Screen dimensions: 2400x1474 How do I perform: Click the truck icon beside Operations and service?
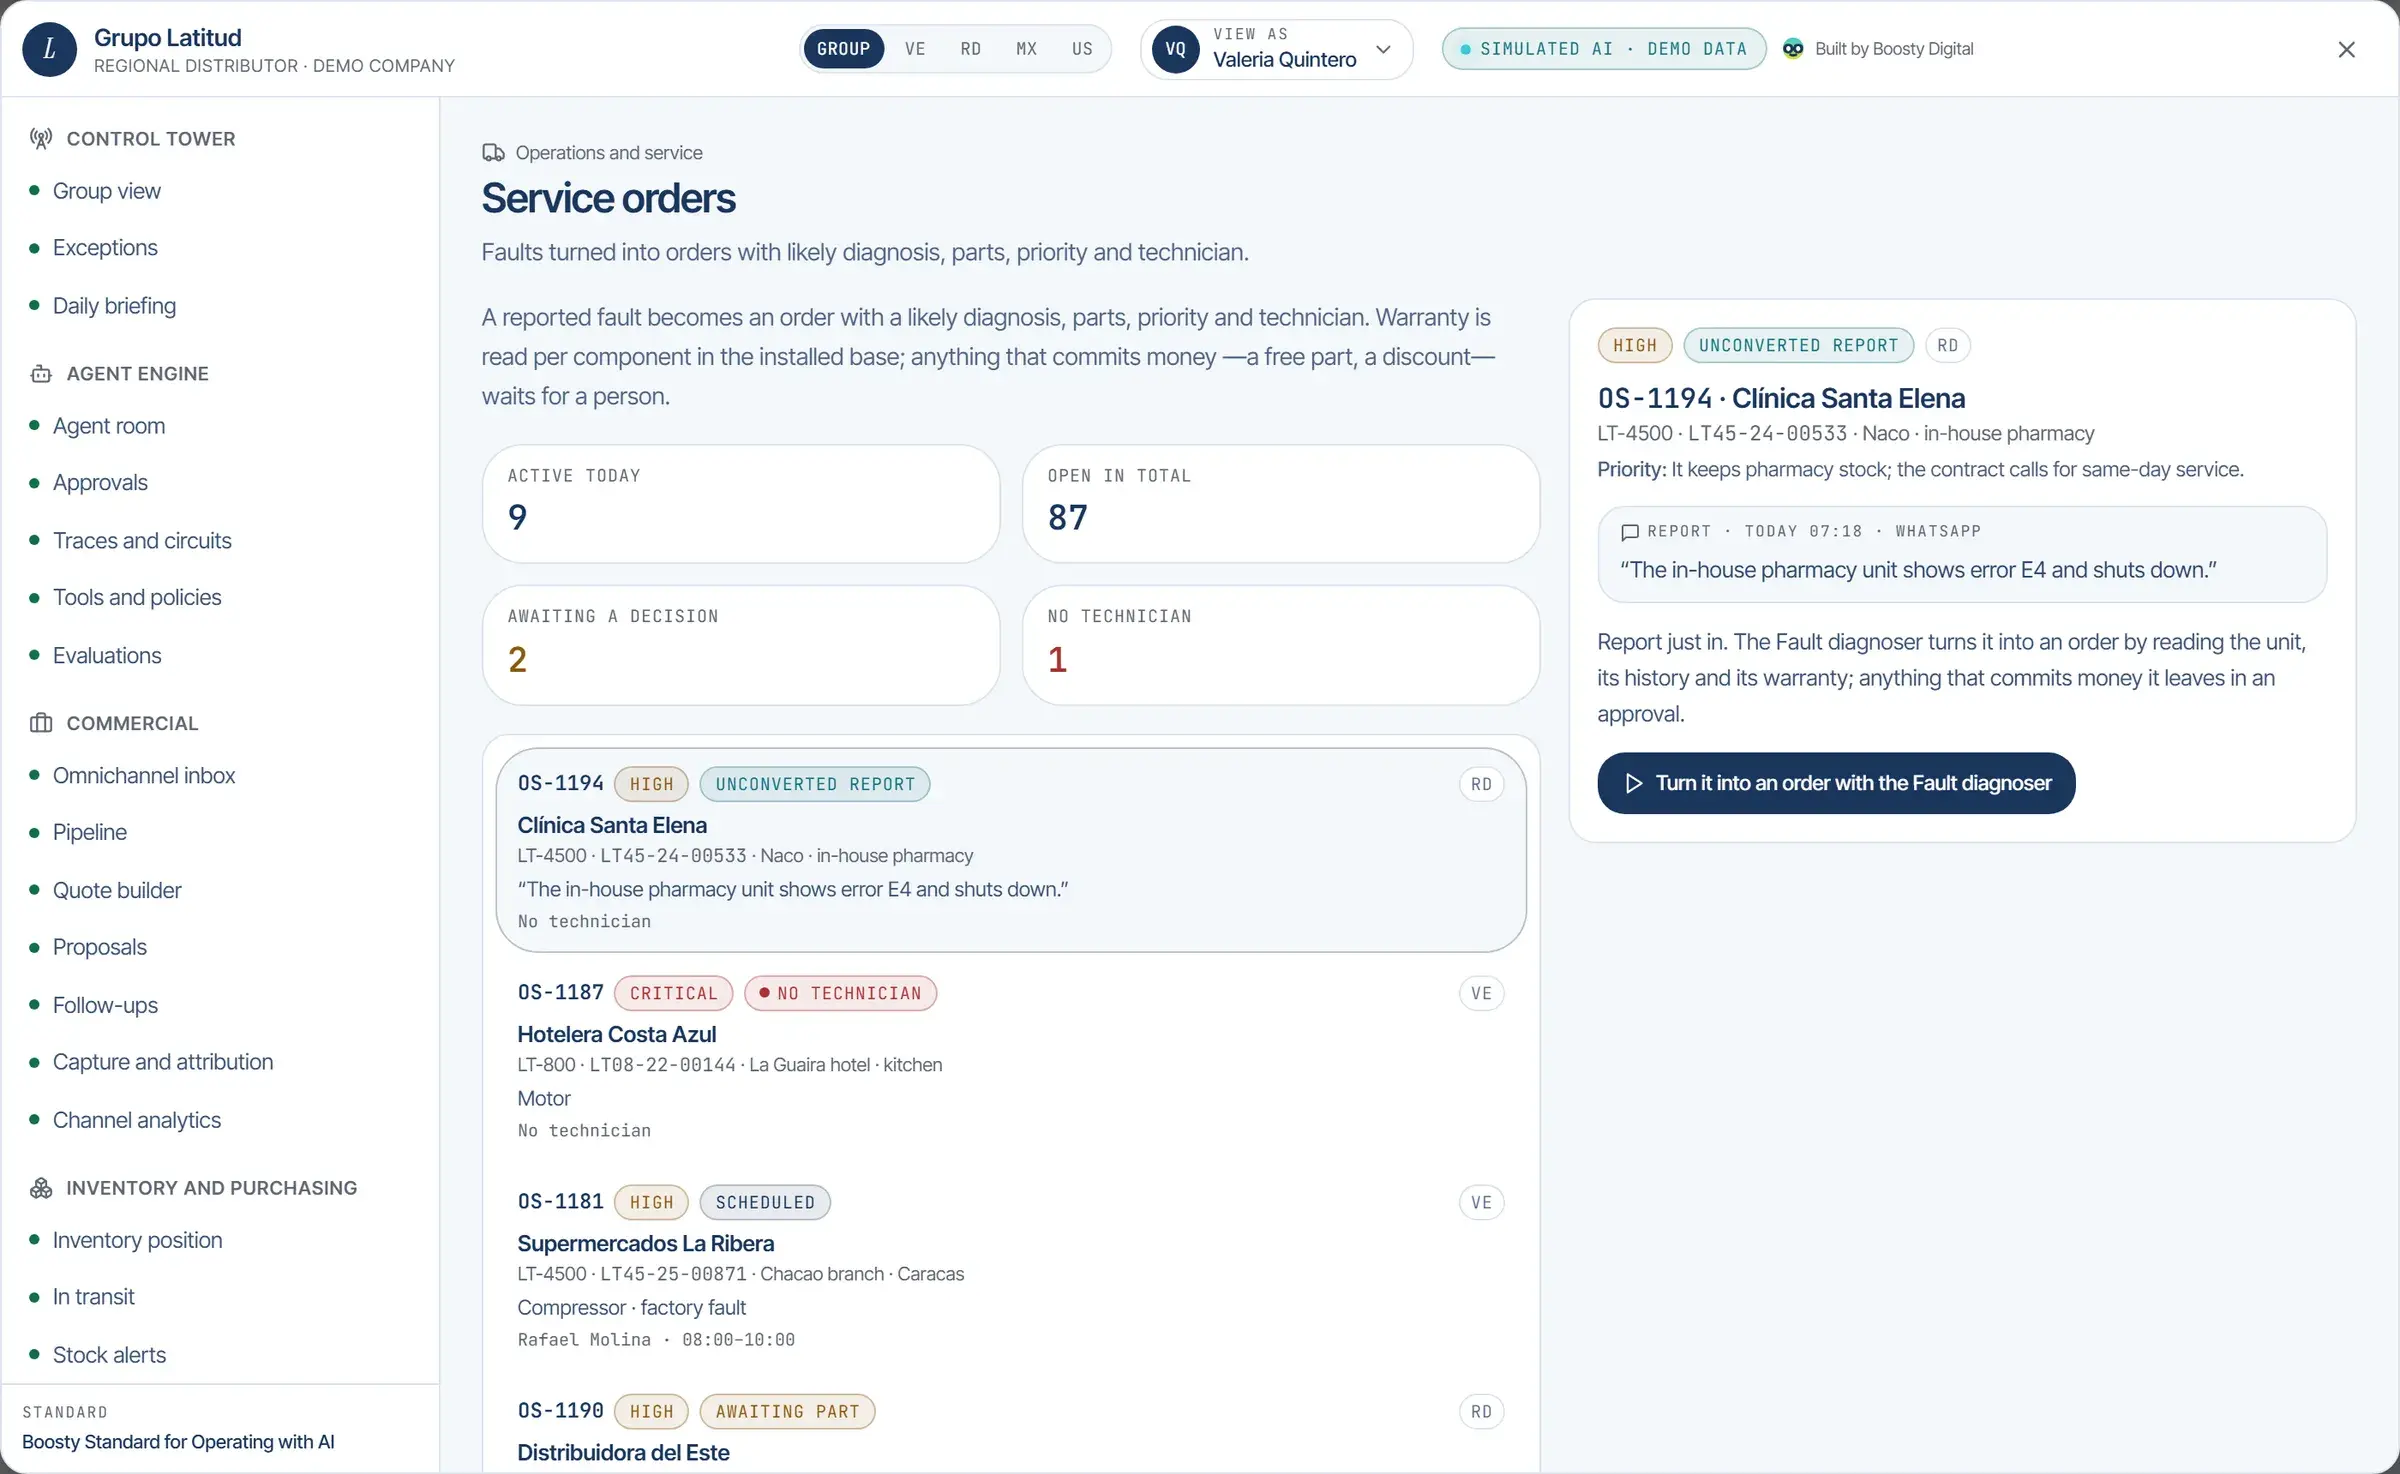pos(493,153)
